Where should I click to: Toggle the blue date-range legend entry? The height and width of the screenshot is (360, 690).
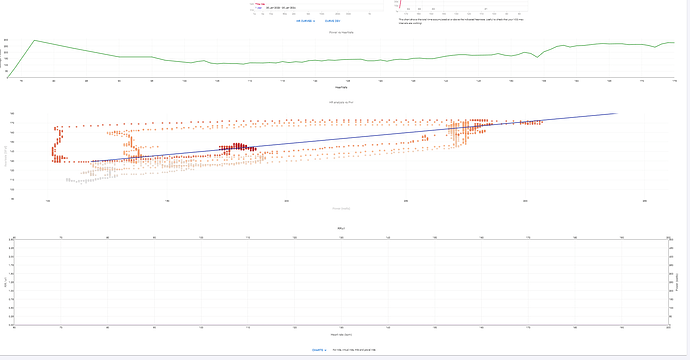click(x=275, y=8)
